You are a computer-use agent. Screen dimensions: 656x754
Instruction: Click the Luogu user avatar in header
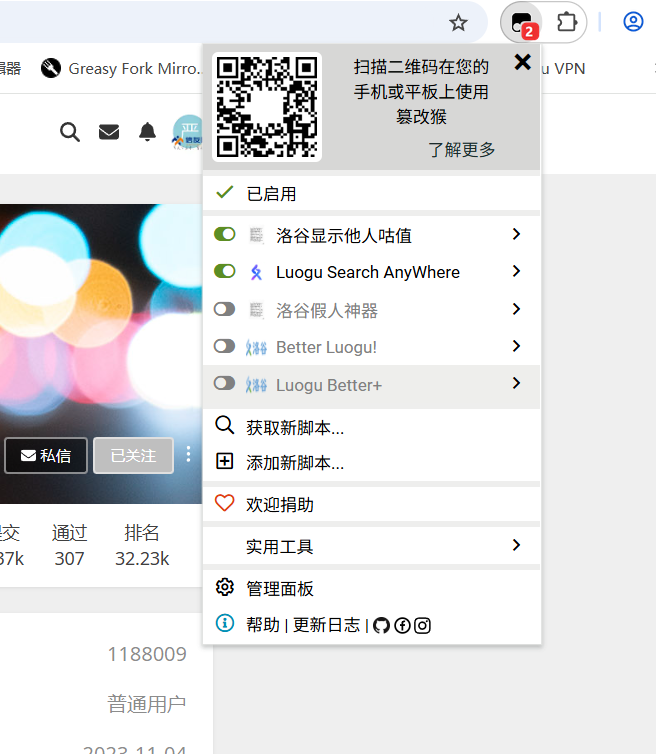tap(188, 132)
